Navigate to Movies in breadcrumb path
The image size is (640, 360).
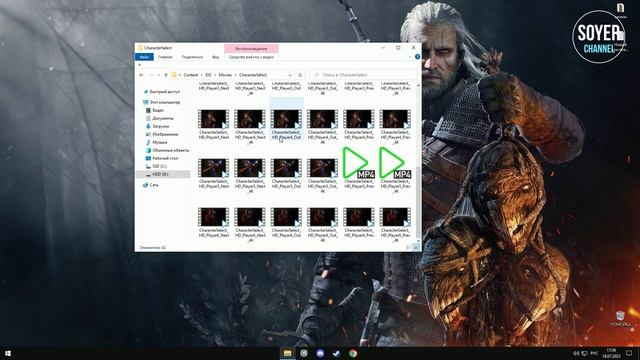(x=225, y=75)
